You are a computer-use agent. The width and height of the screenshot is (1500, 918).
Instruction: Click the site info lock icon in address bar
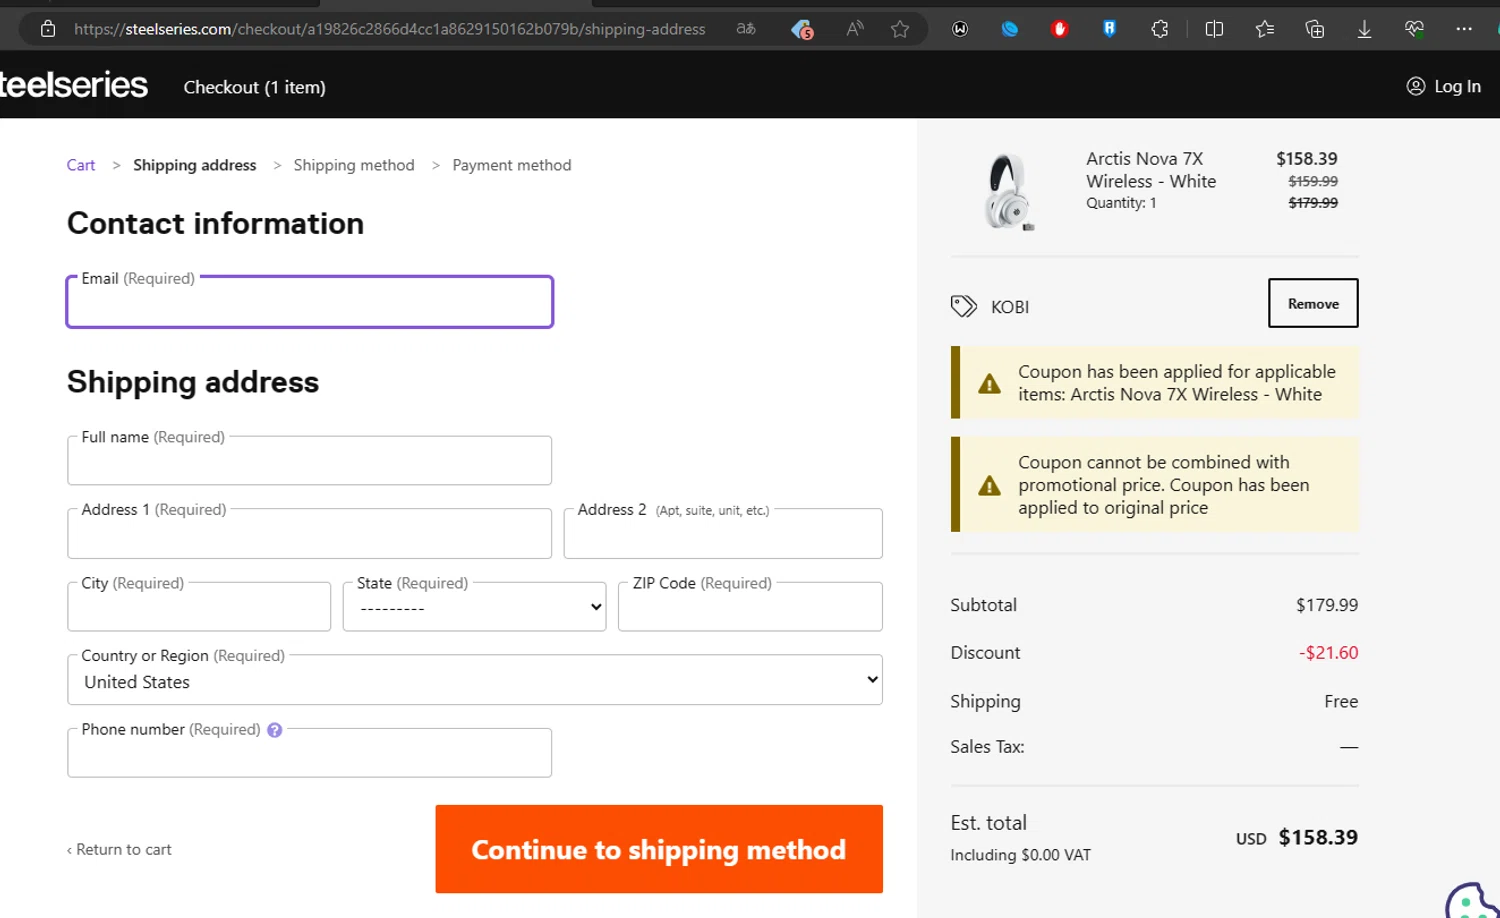(47, 29)
